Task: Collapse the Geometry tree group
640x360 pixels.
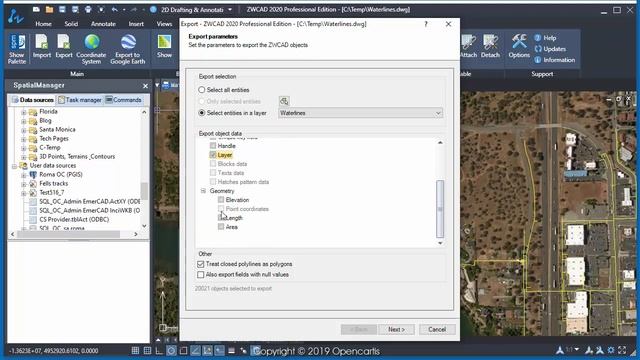Action: (x=203, y=191)
